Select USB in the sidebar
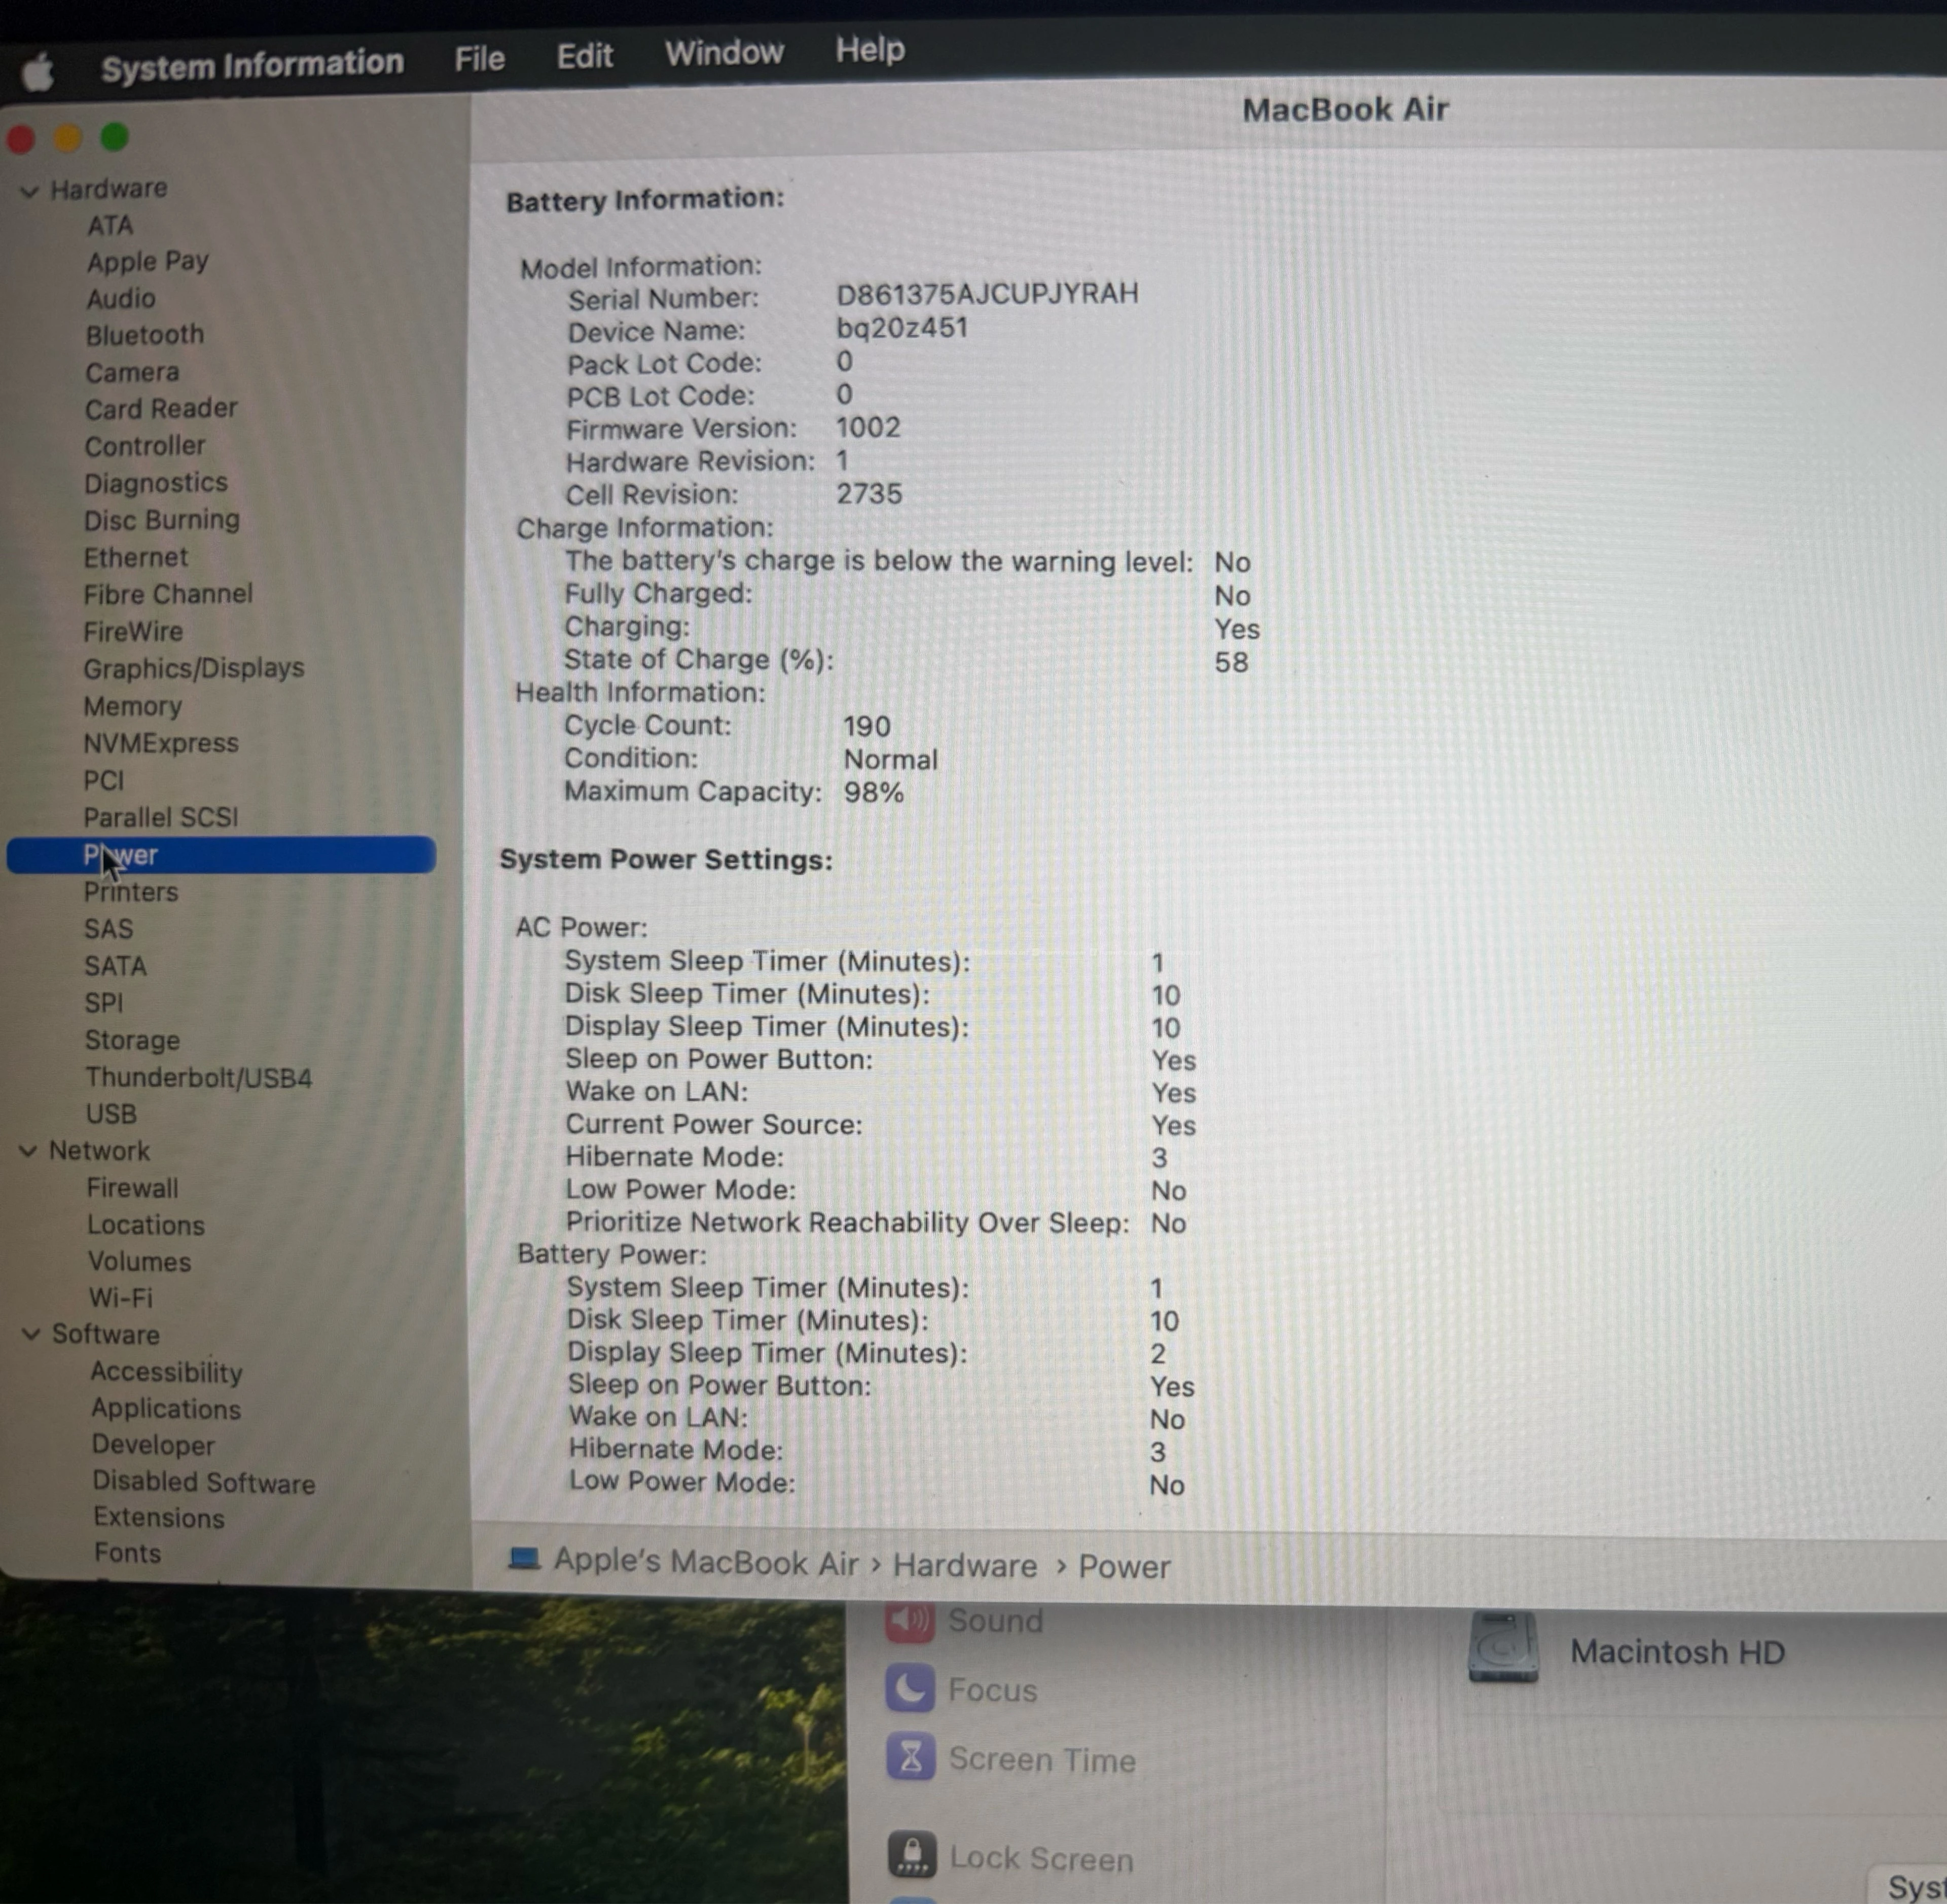Screen dimensions: 1947x1904 pos(111,1114)
